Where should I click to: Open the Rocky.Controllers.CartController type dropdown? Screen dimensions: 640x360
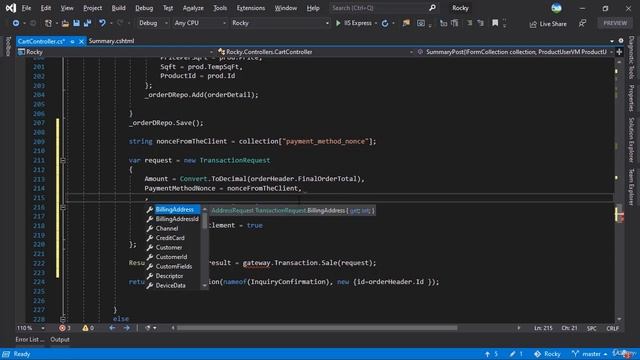tap(315, 52)
